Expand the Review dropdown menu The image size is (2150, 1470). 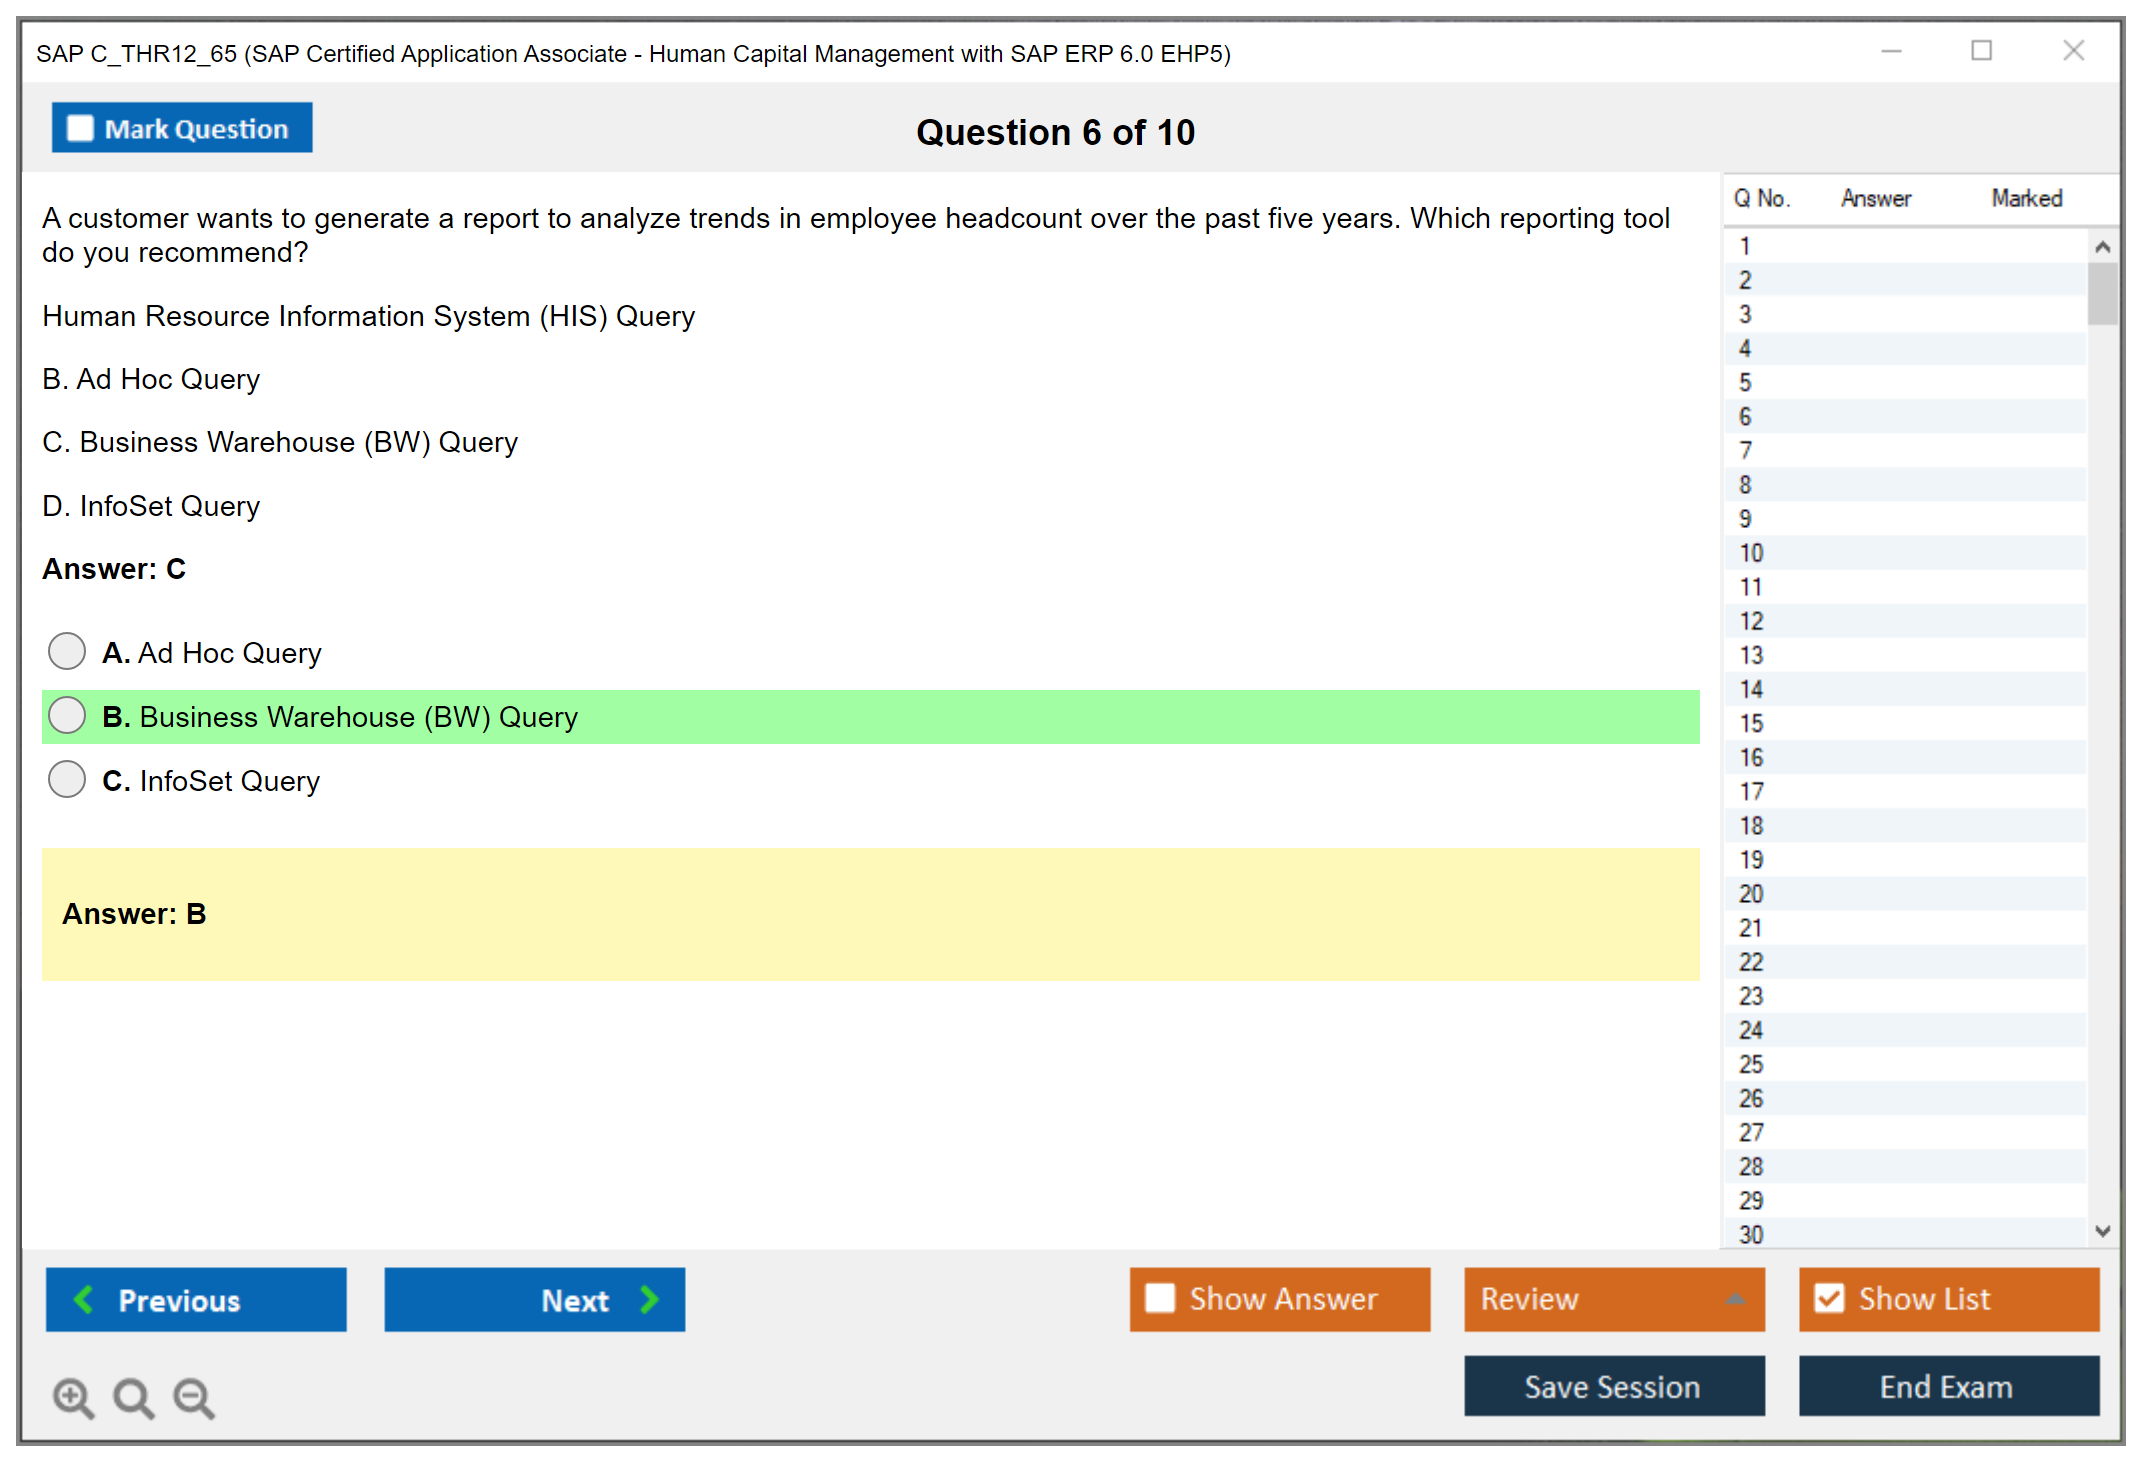[1735, 1299]
